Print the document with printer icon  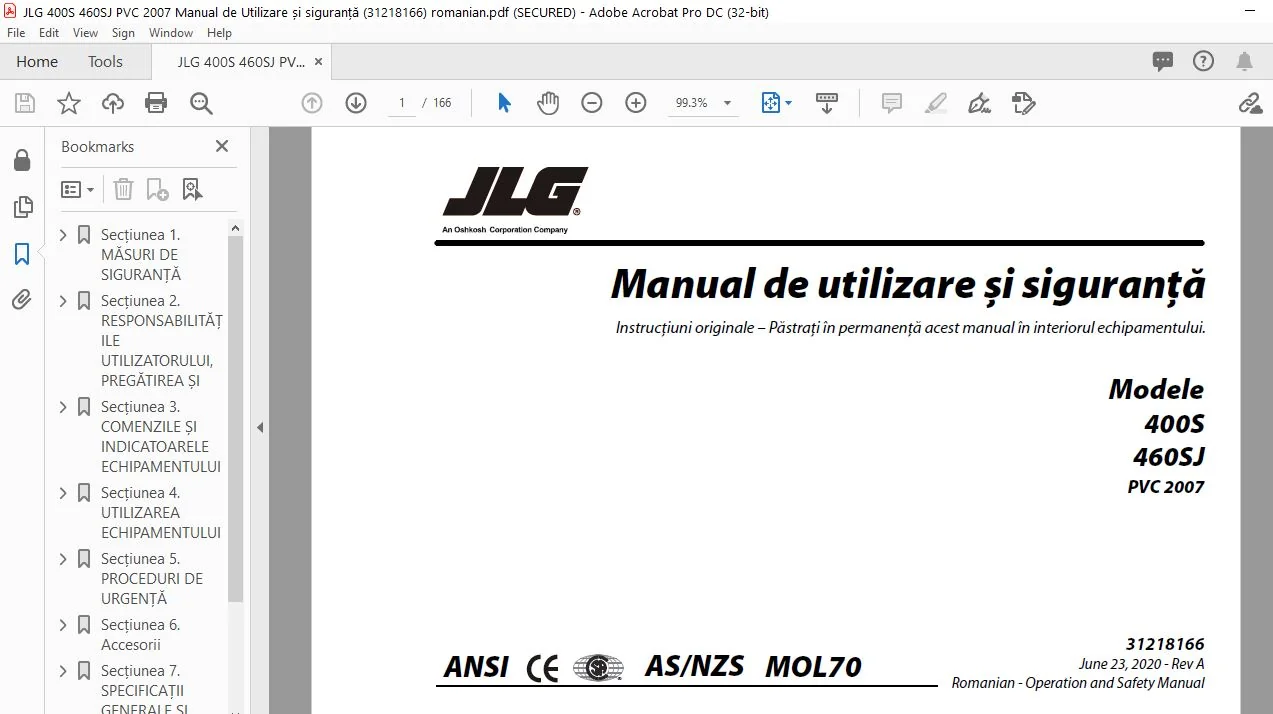[156, 103]
